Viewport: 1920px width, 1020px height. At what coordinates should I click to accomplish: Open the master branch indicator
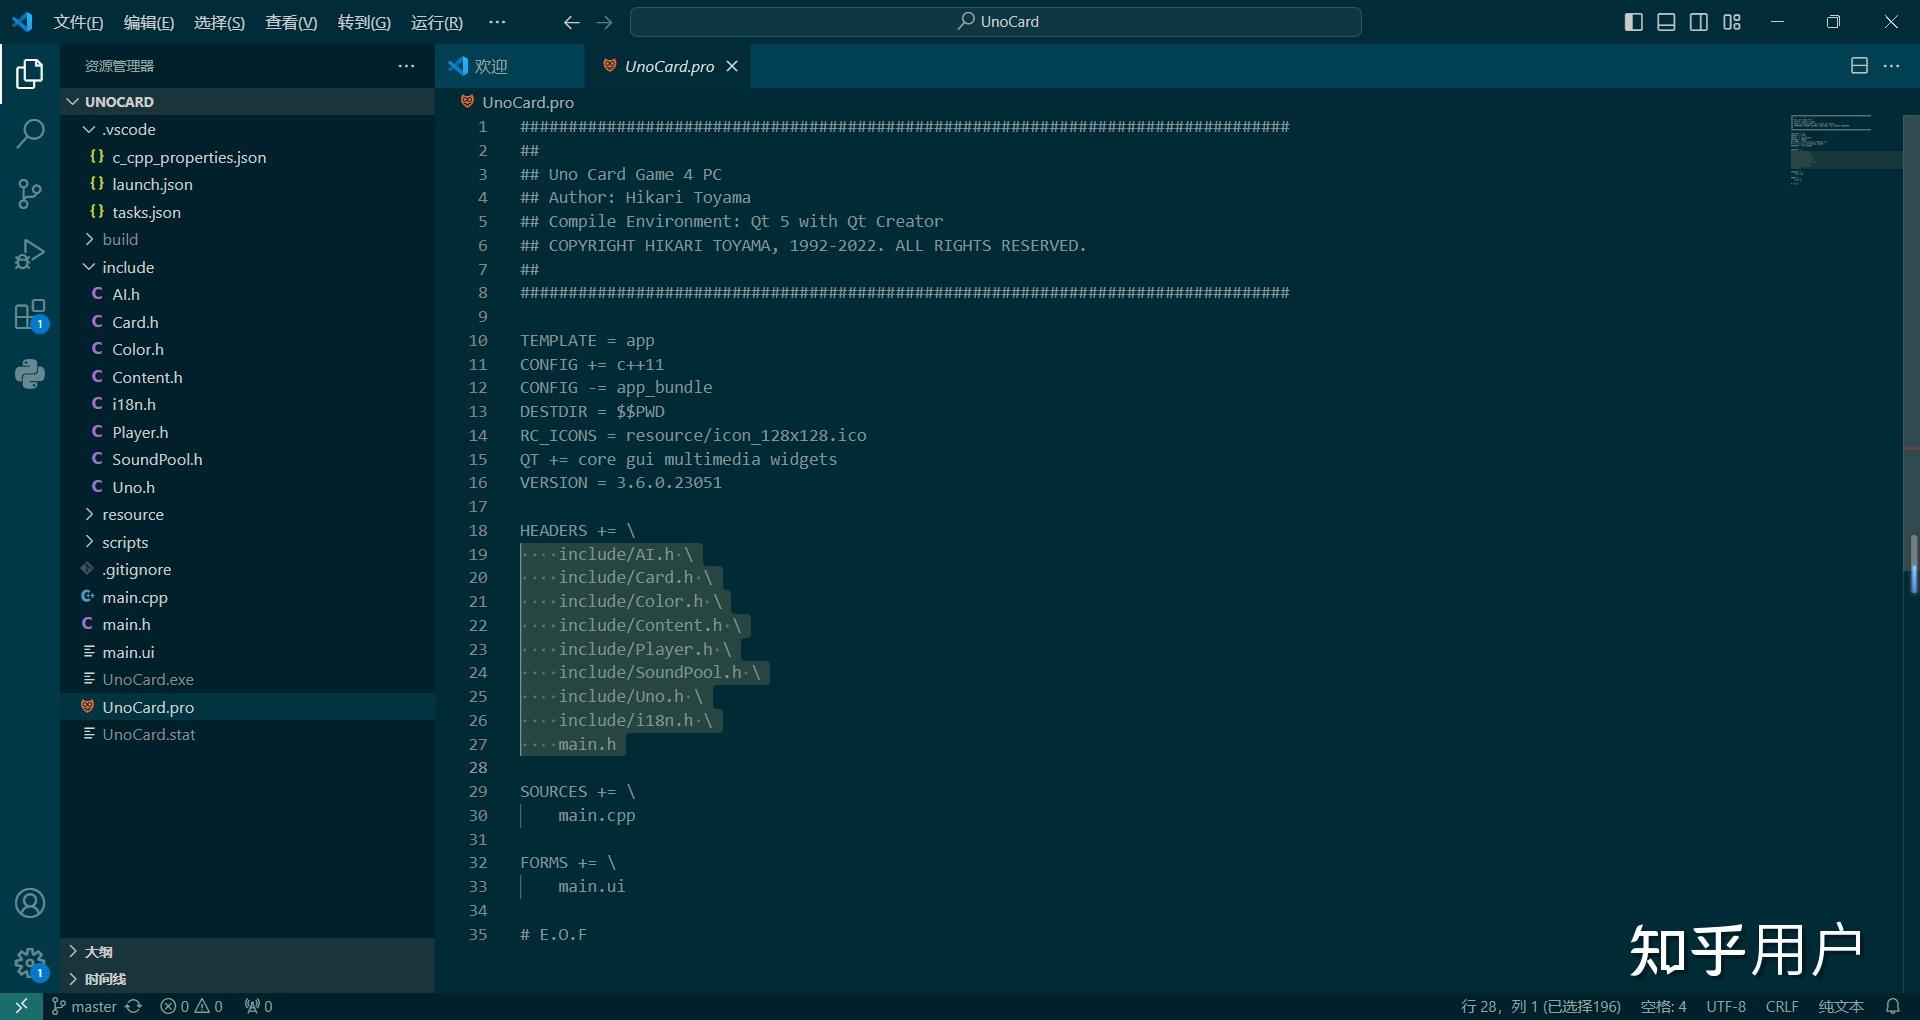84,1006
